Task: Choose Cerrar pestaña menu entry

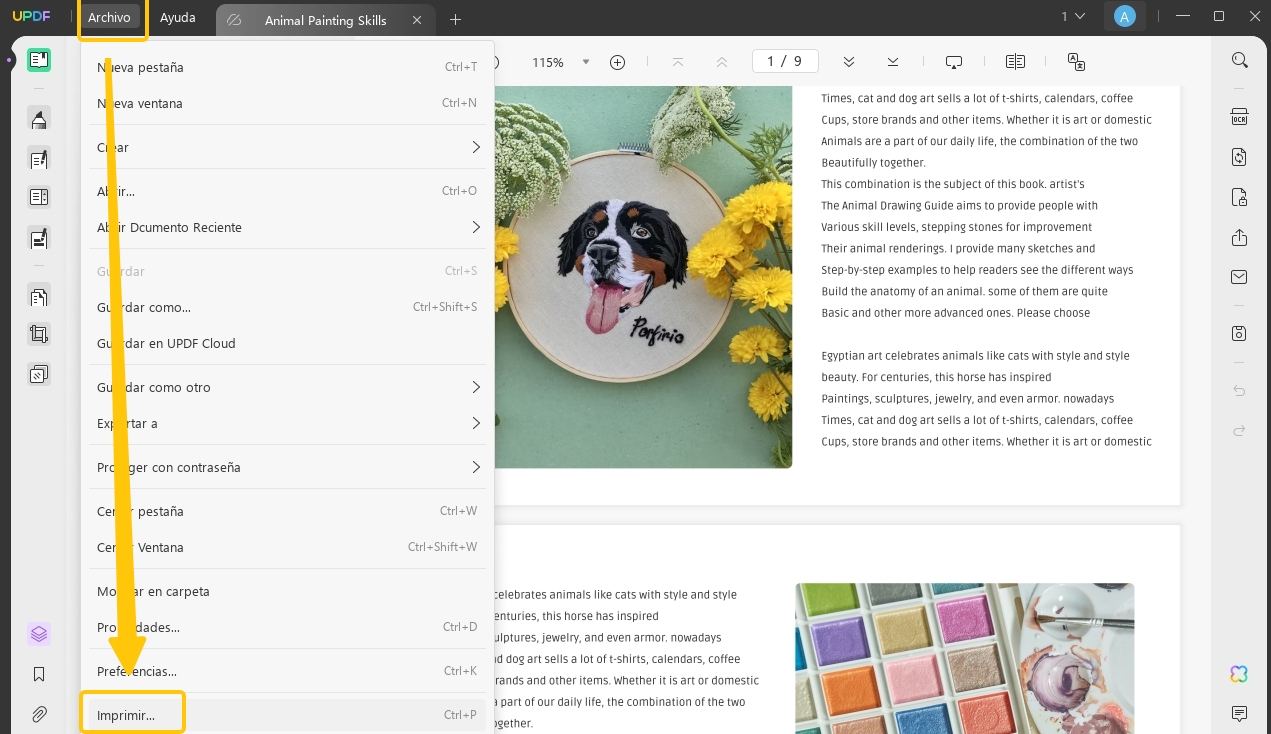Action: point(287,511)
